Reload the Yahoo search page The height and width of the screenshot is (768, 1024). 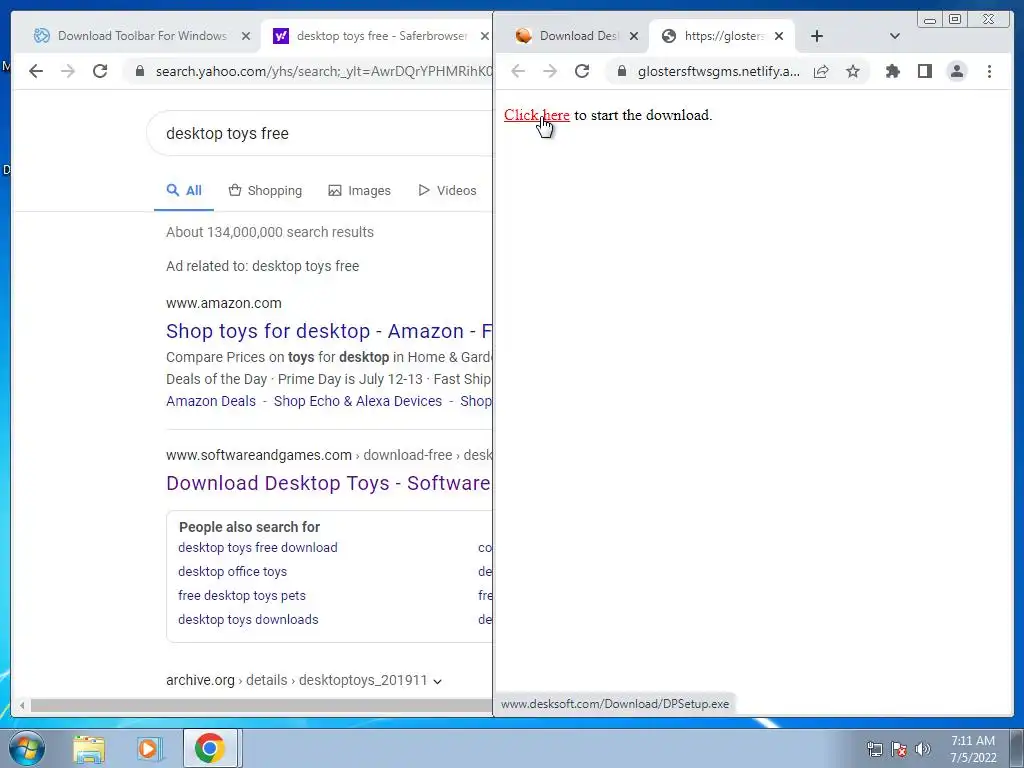coord(100,71)
